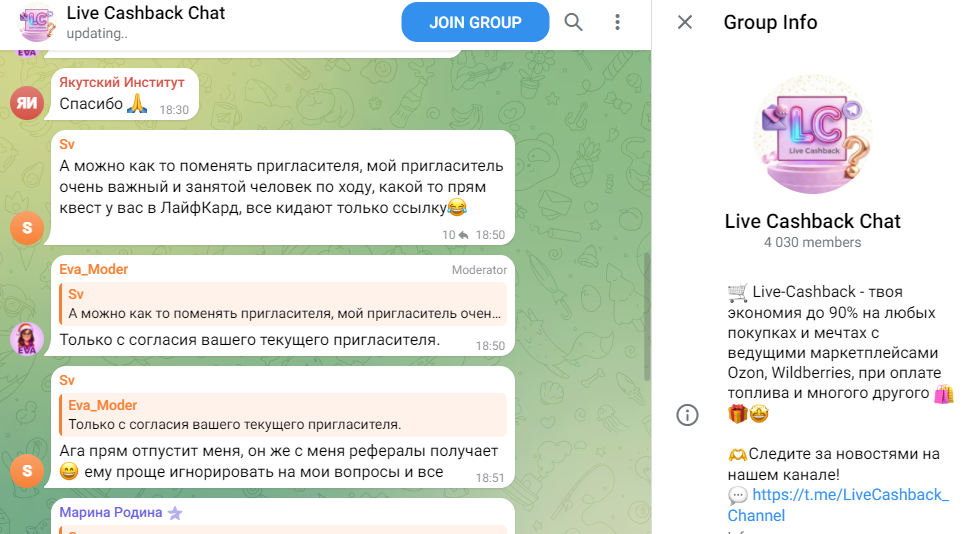Image resolution: width=973 pixels, height=534 pixels.
Task: Click the Марина Родина sender name
Action: (x=110, y=513)
